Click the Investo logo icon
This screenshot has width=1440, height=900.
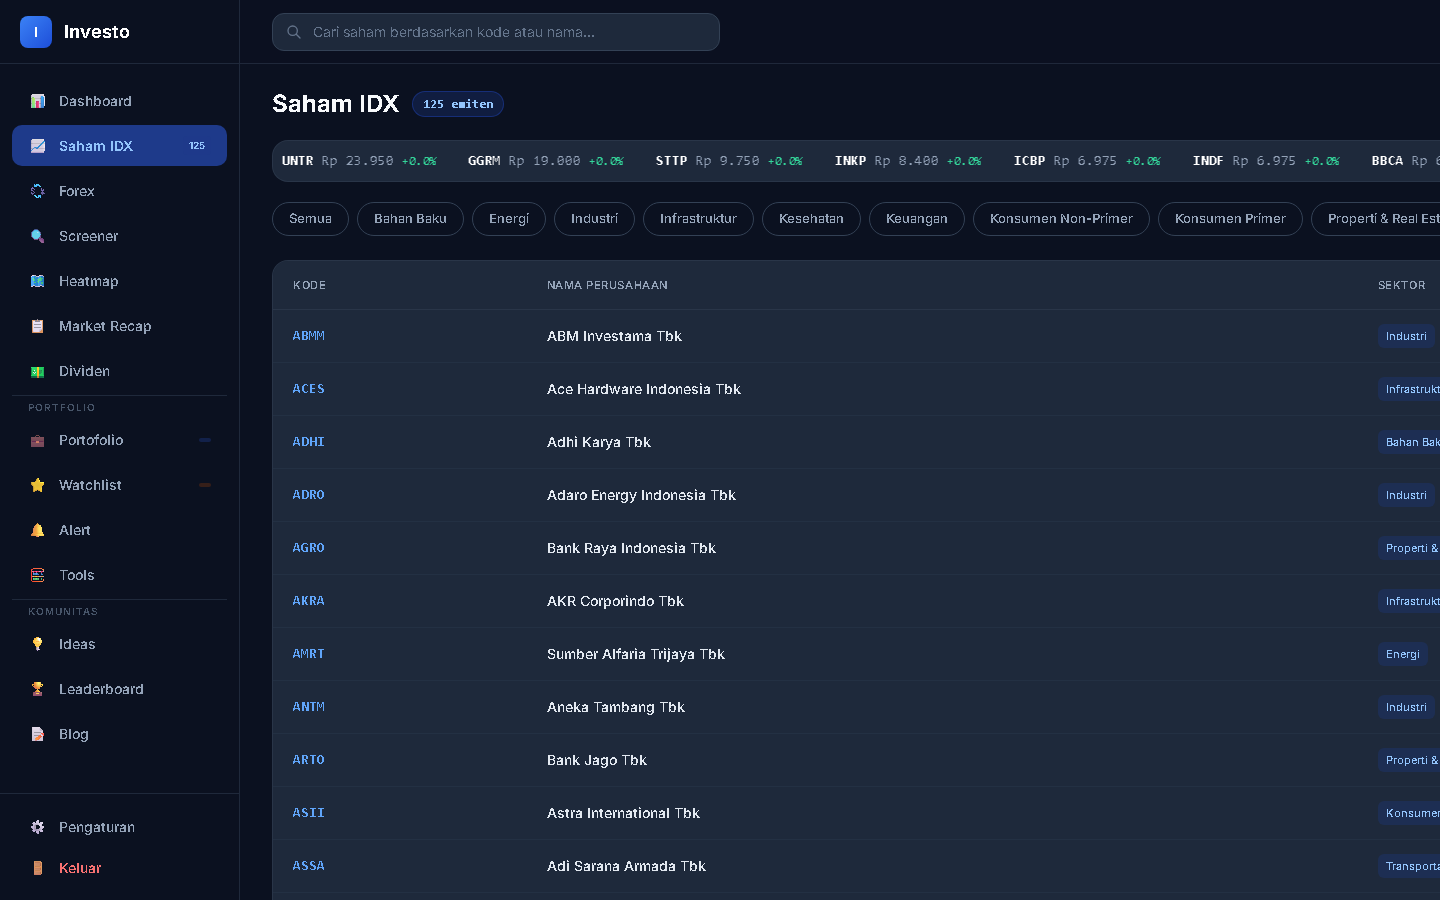click(x=36, y=32)
